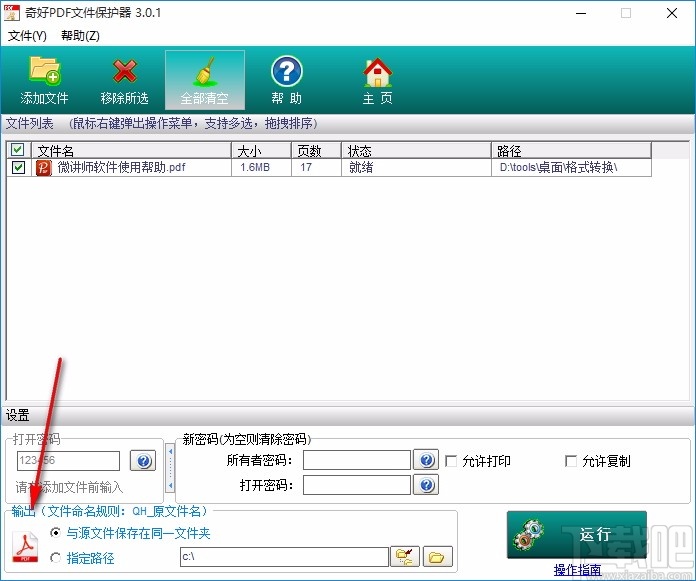Toggle the select-all checkbox in the list header
Viewport: 696px width, 581px height.
(17, 149)
